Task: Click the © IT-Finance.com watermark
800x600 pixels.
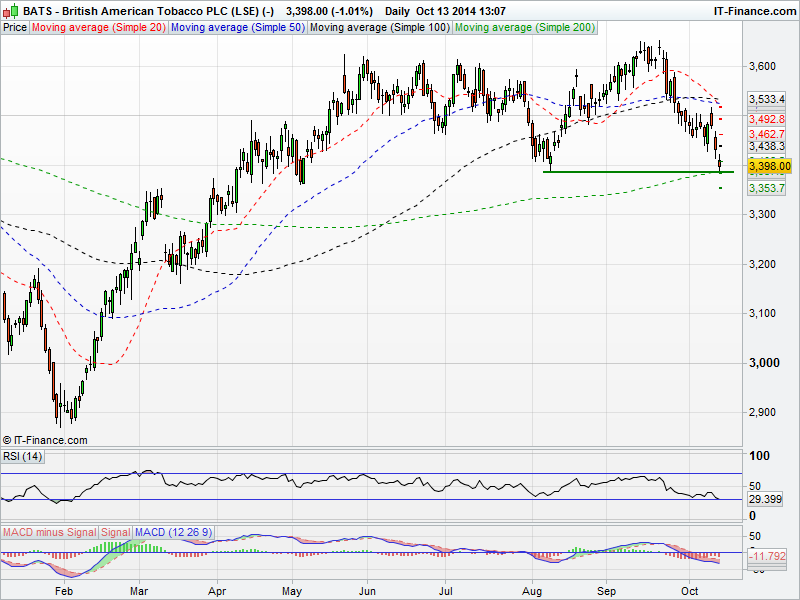Action: pos(46,440)
